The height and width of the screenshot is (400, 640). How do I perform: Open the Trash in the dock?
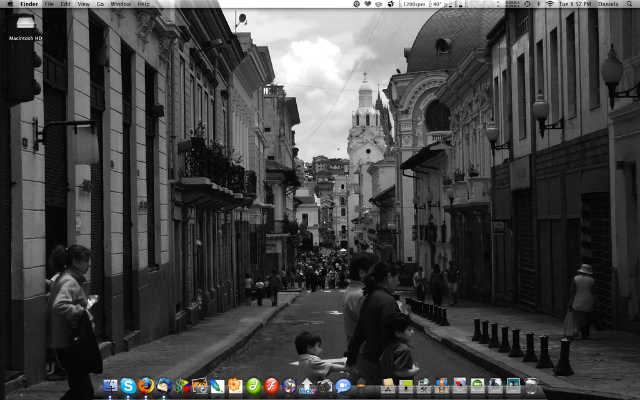(530, 385)
